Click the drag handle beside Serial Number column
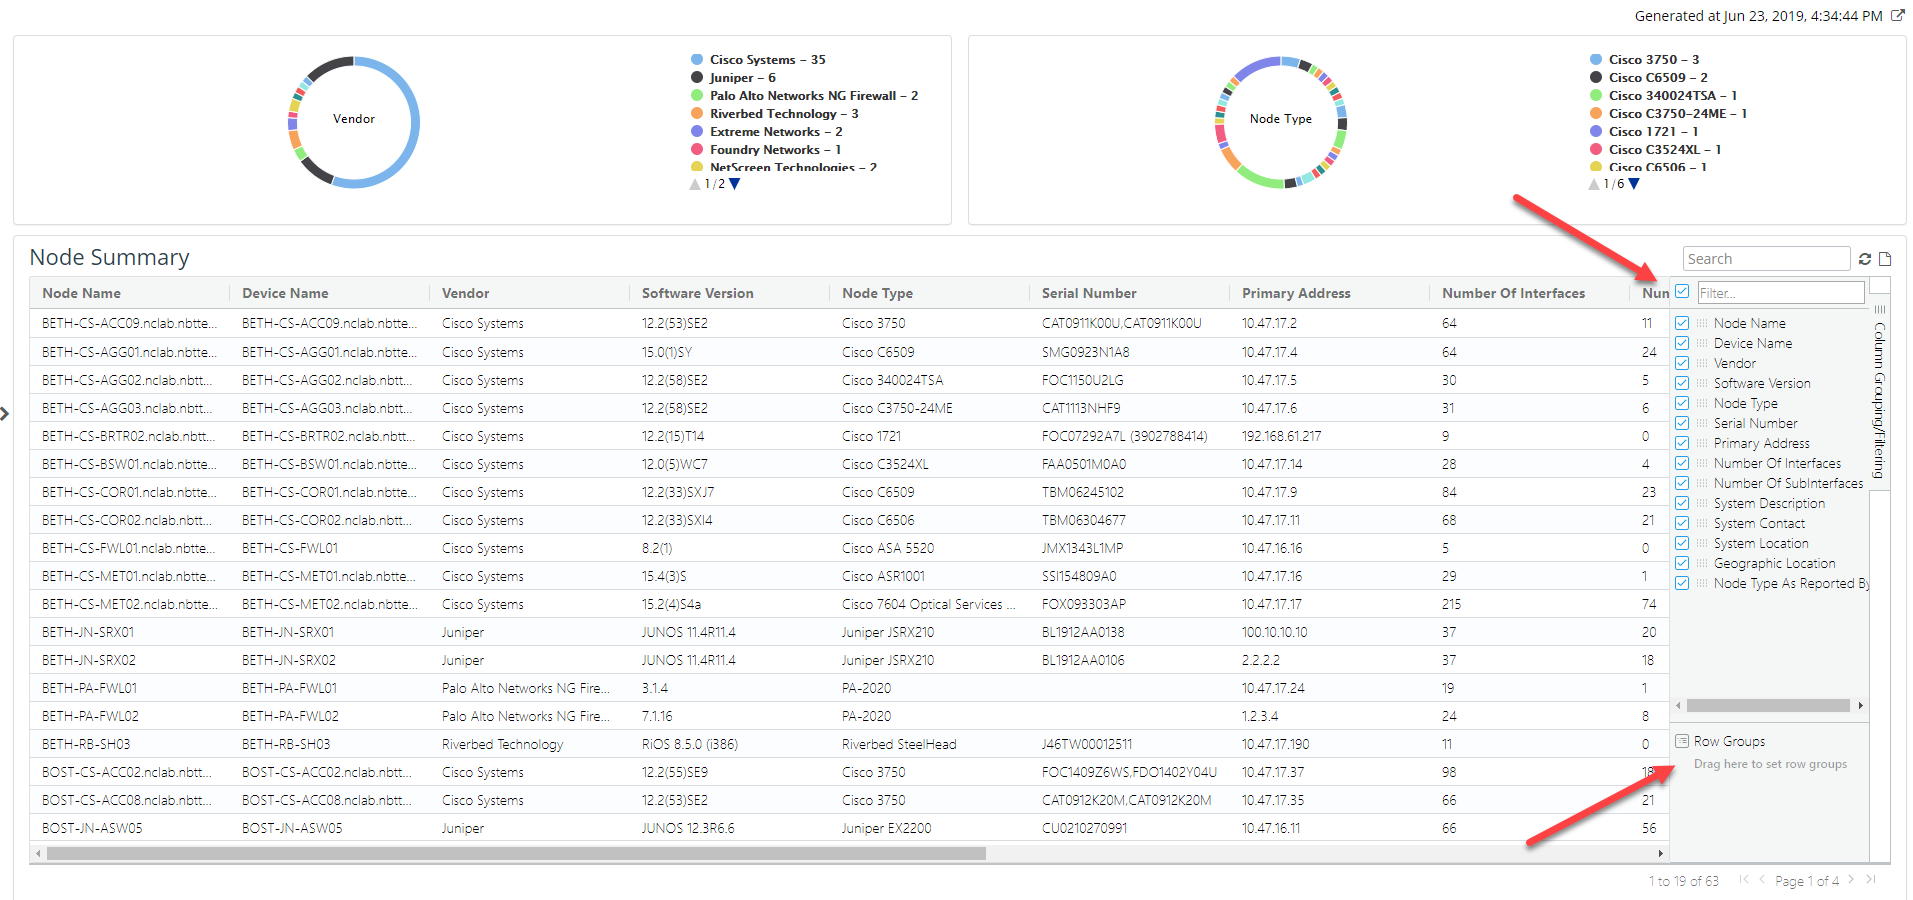Viewport: 1913px width, 900px height. pos(1702,424)
